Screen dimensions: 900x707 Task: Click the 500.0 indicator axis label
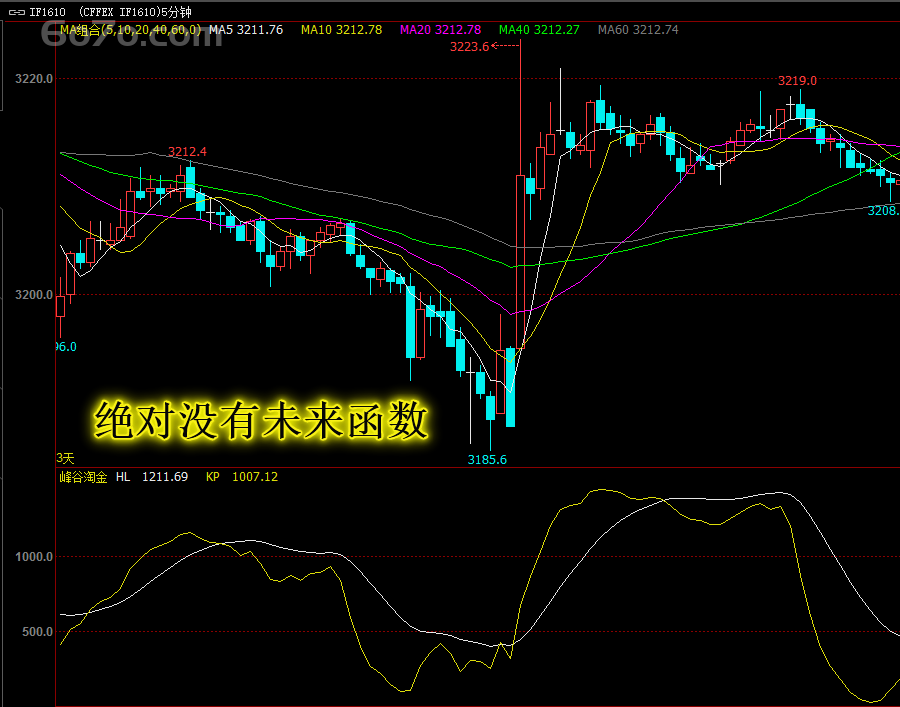tap(37, 632)
